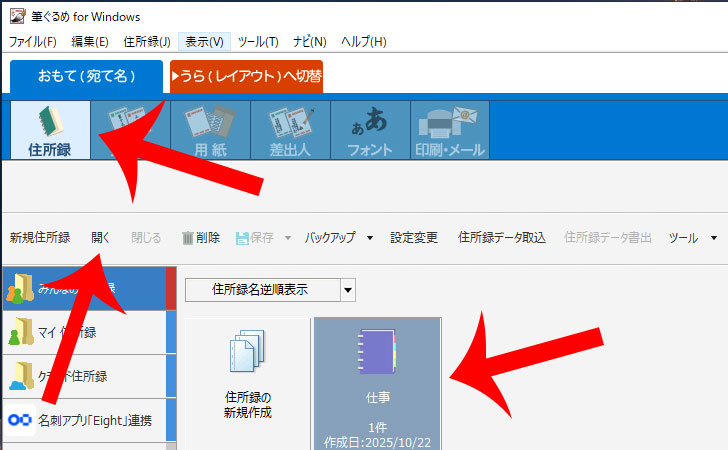
Task: Click the 開く button
Action: click(x=101, y=238)
